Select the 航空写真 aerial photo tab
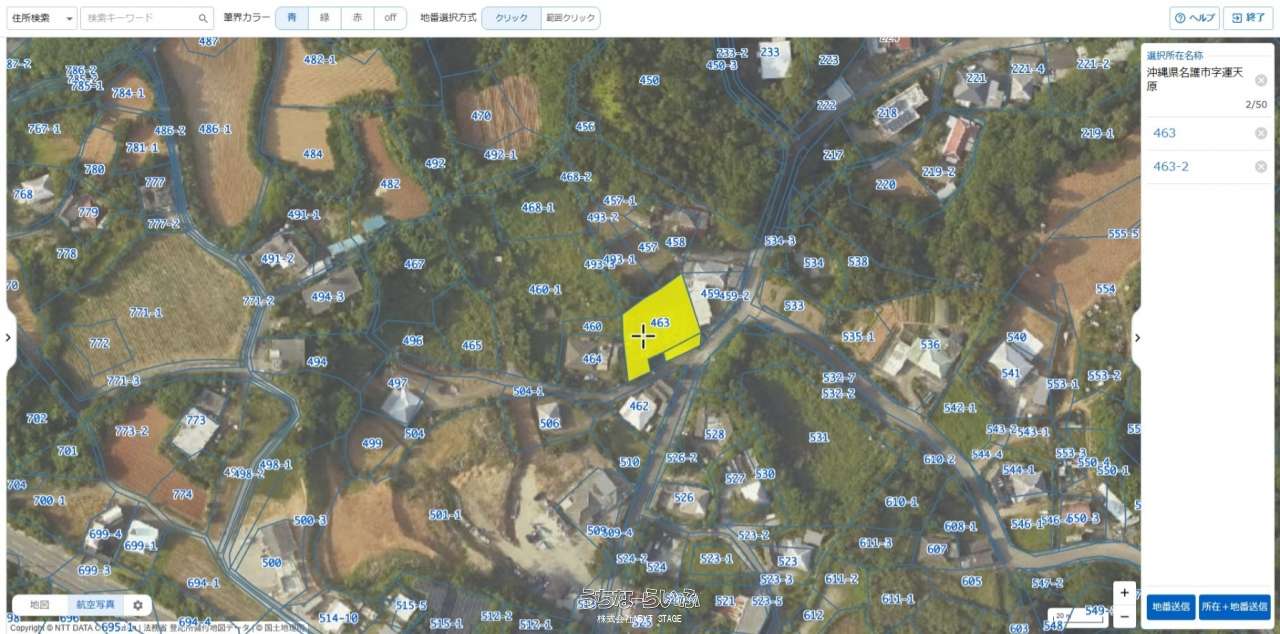This screenshot has width=1280, height=634. [x=97, y=605]
